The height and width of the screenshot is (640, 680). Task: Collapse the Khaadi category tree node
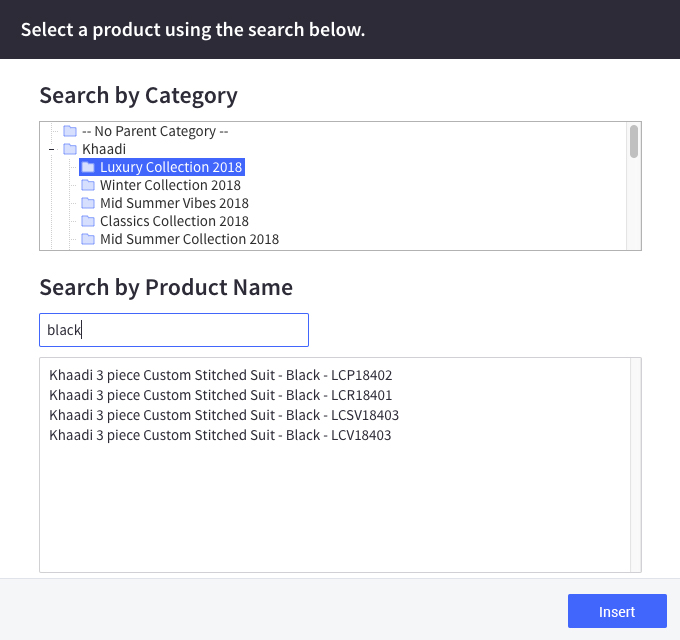click(51, 149)
